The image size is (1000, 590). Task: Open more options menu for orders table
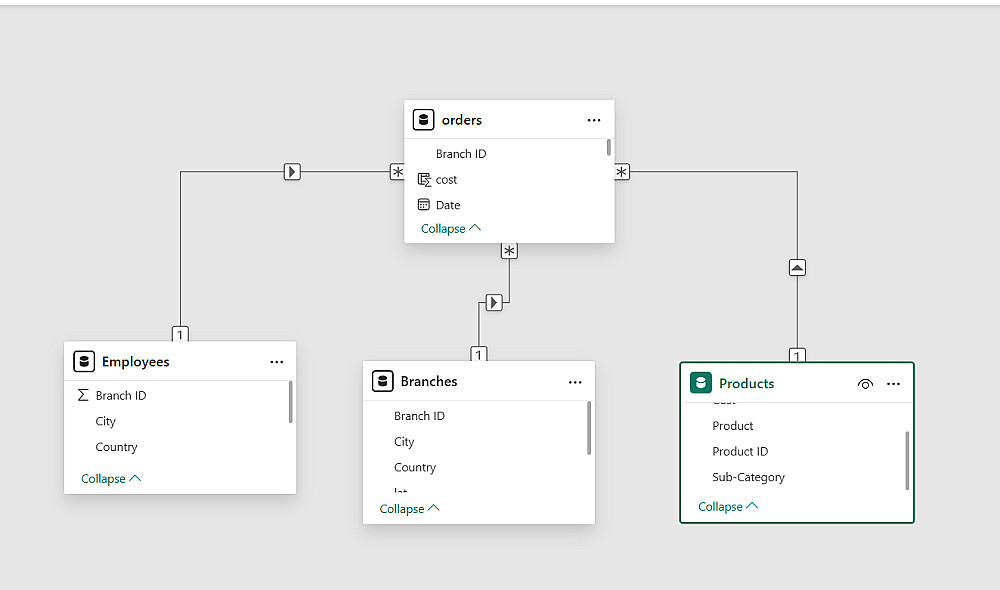(x=594, y=120)
